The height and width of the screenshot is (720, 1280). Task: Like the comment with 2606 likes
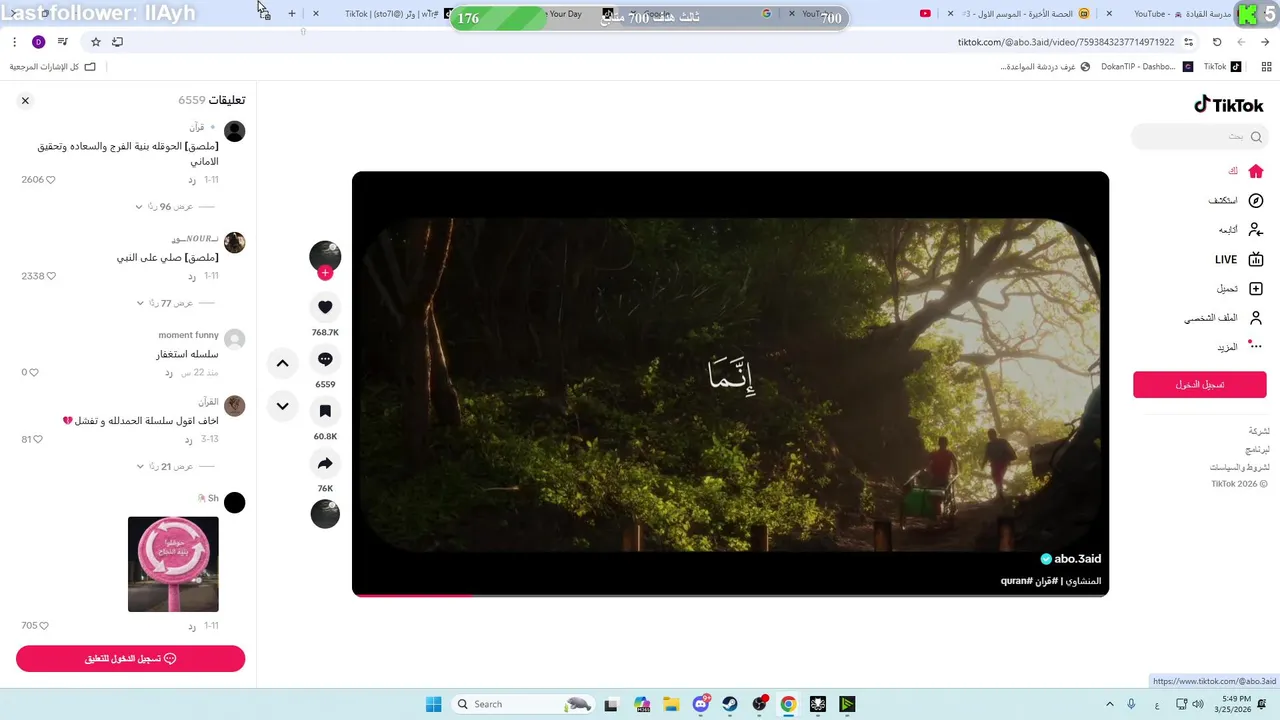point(51,180)
